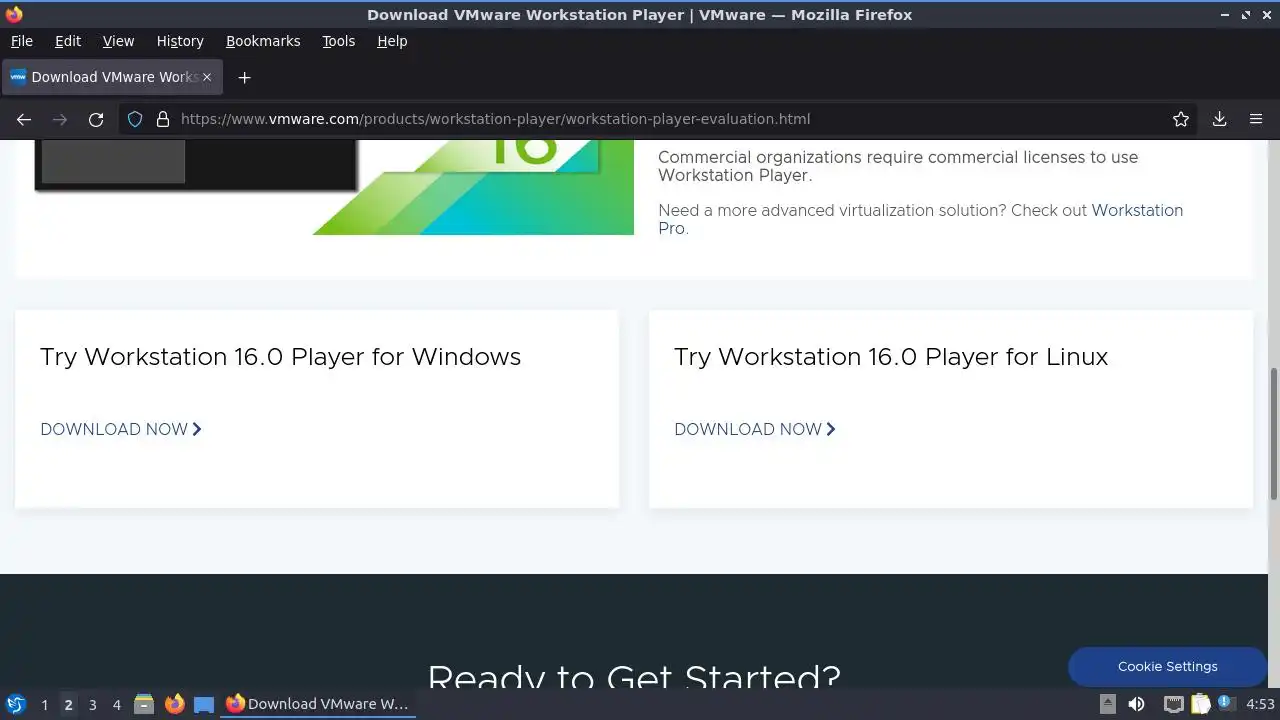Open the Tools menu
Viewport: 1280px width, 720px height.
pos(338,41)
